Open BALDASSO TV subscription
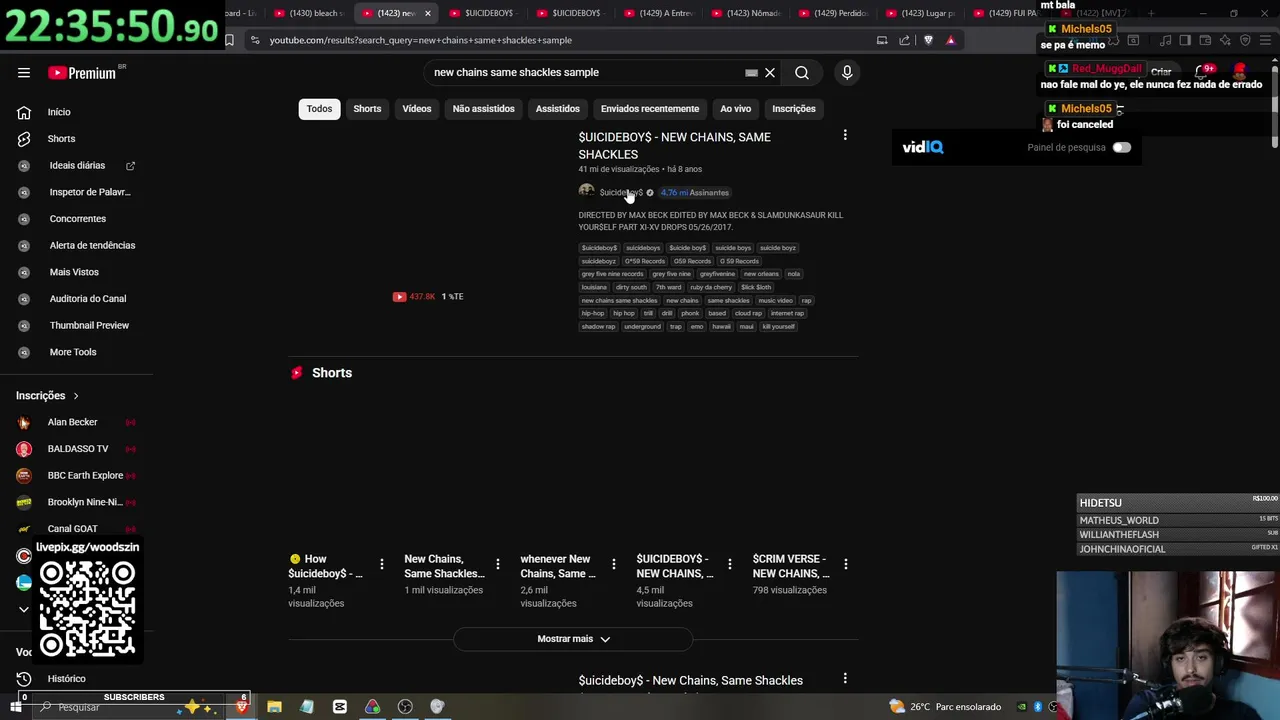1280x720 pixels. tap(77, 449)
